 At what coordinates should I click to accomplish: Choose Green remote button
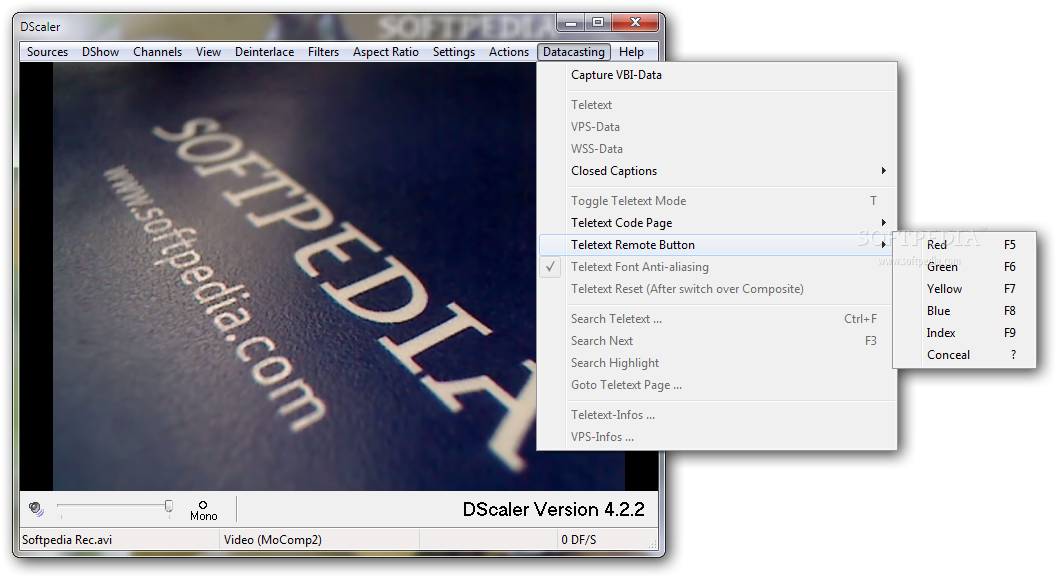(964, 267)
